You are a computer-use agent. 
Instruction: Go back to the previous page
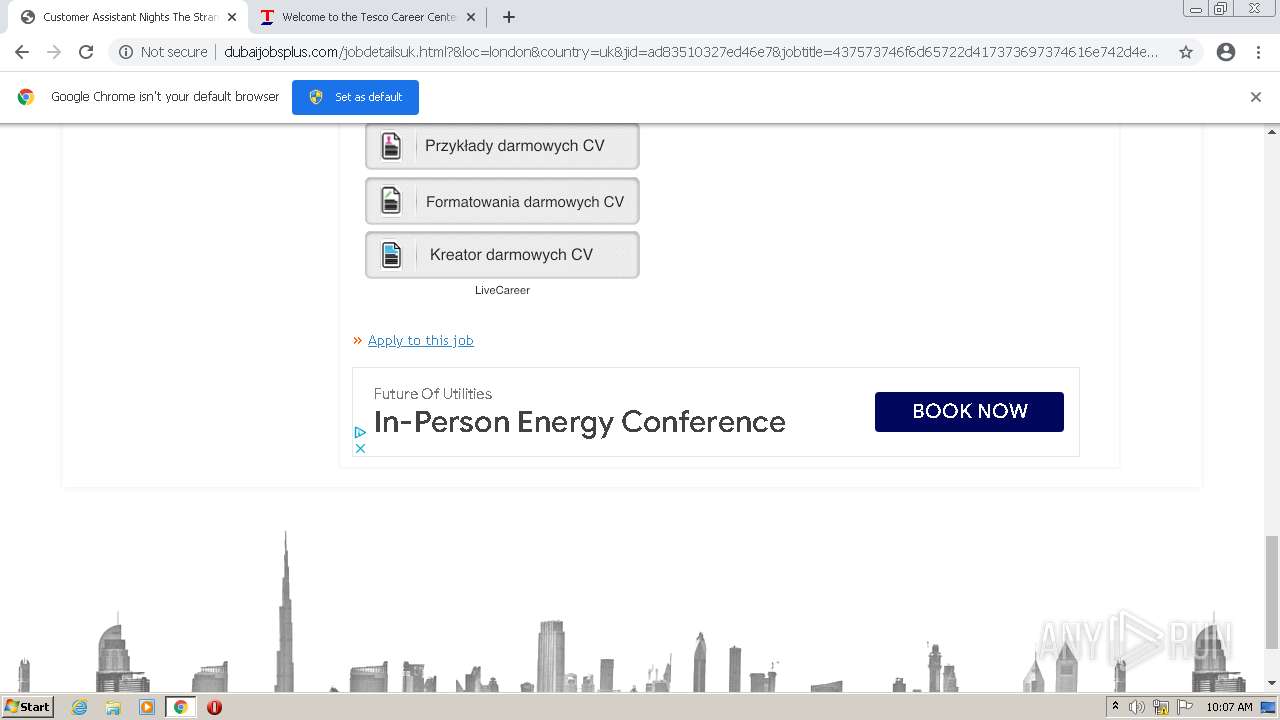pos(22,52)
